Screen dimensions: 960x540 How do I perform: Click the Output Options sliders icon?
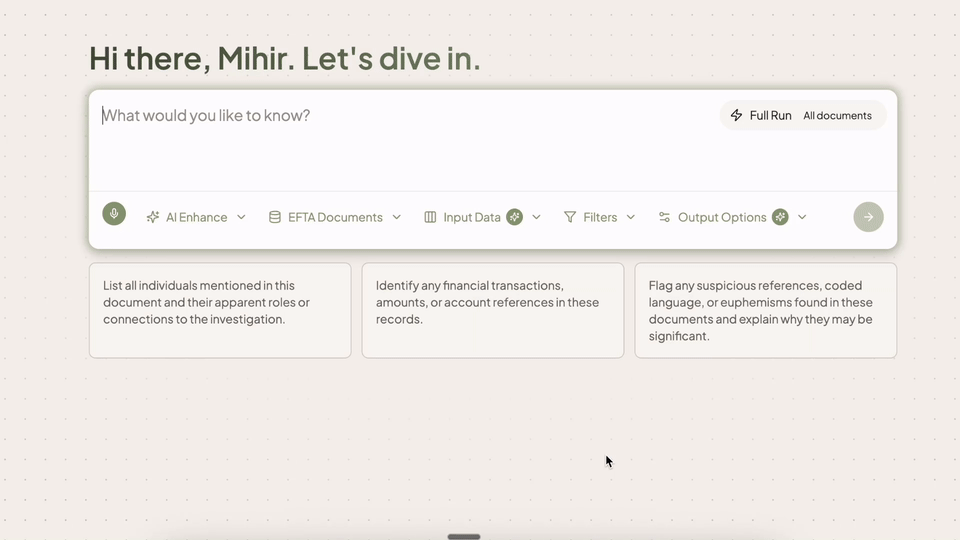point(664,217)
